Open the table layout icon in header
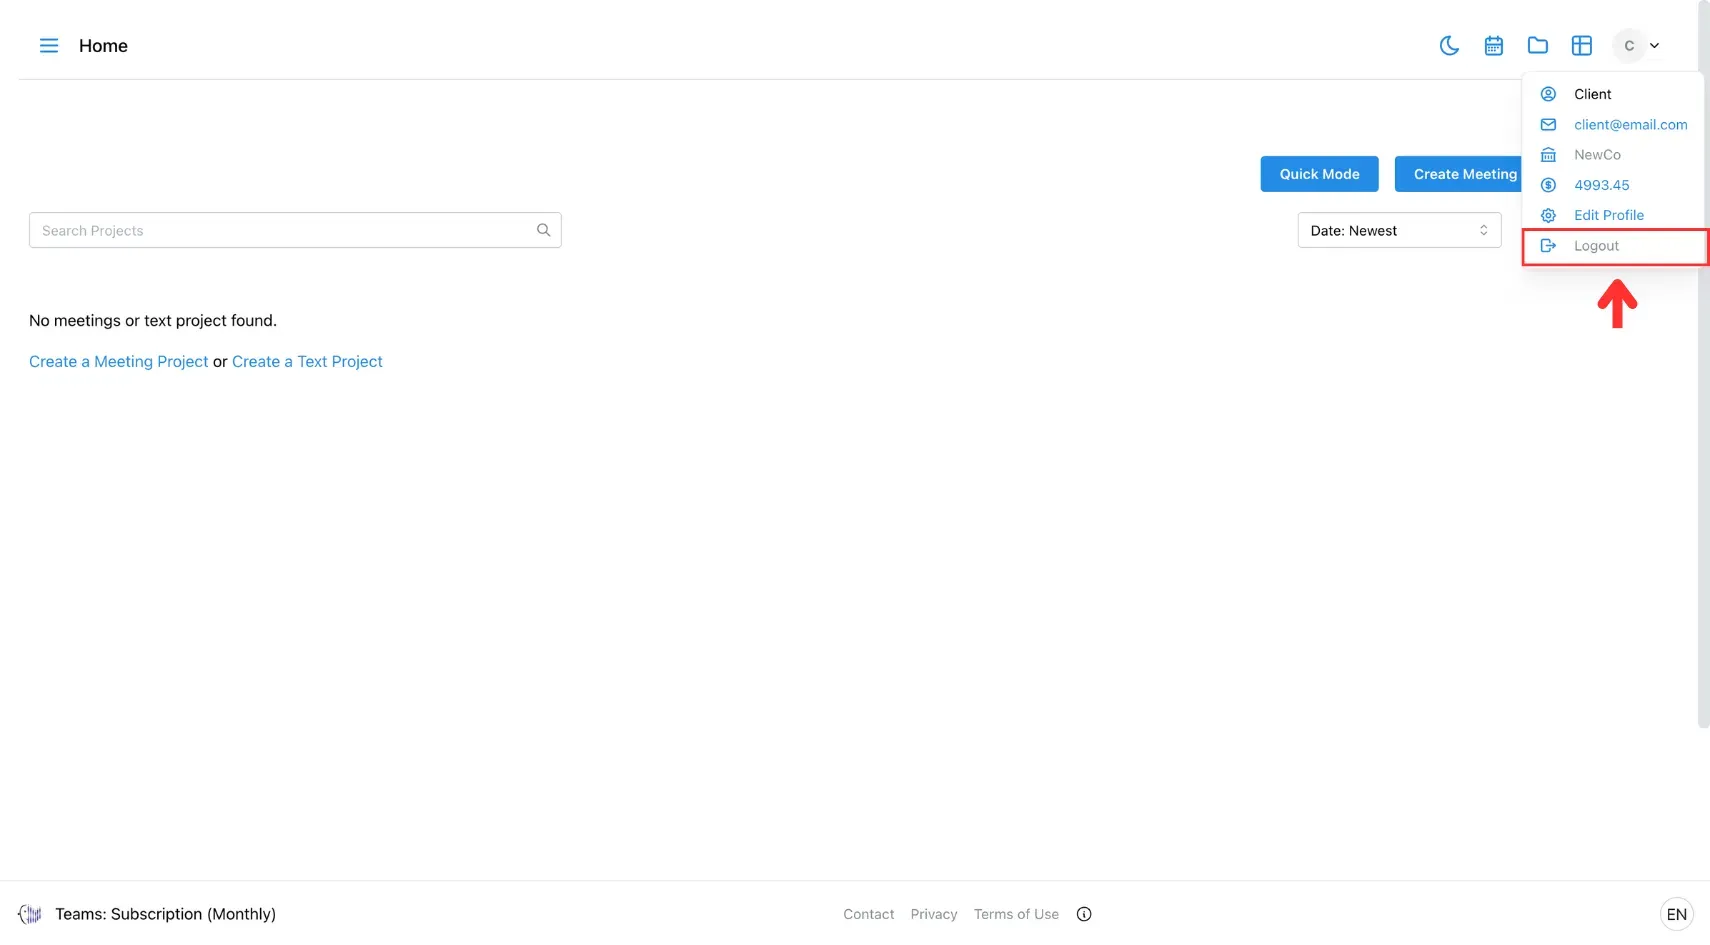1710x945 pixels. pyautogui.click(x=1582, y=46)
